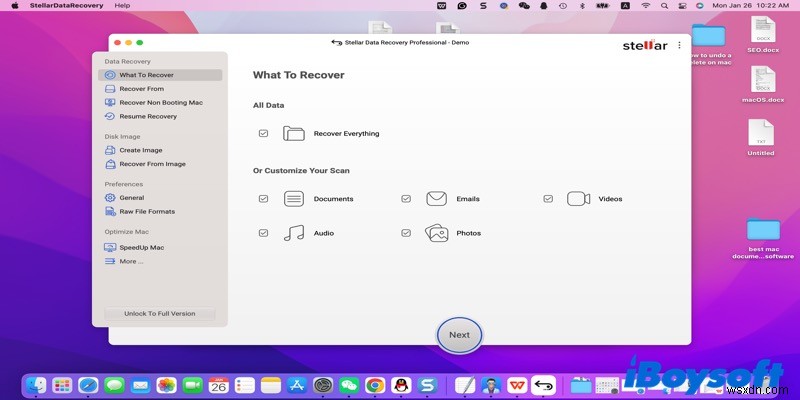Open Finder from the dock
The width and height of the screenshot is (800, 400).
point(36,385)
